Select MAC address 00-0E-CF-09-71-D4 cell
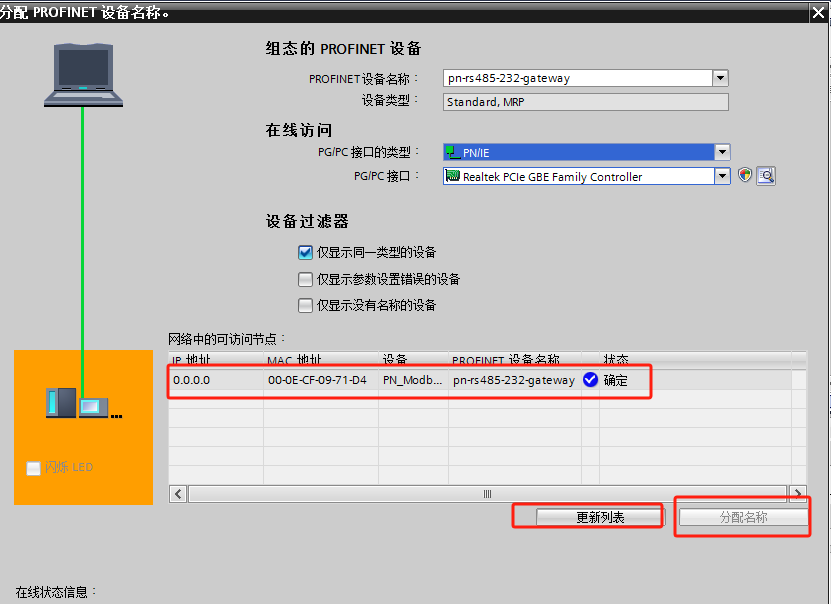831x604 pixels. coord(321,380)
